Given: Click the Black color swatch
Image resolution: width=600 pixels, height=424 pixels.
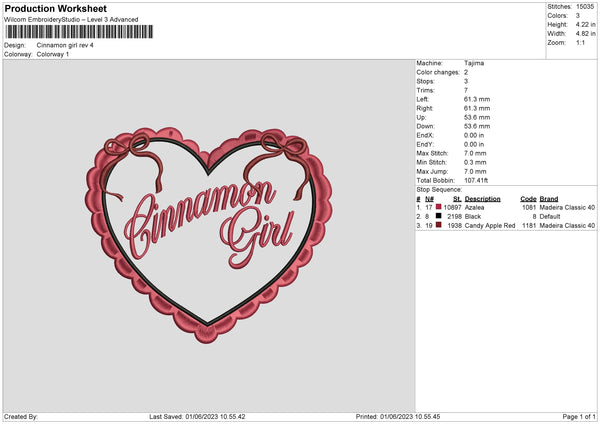Looking at the screenshot, I should point(439,216).
